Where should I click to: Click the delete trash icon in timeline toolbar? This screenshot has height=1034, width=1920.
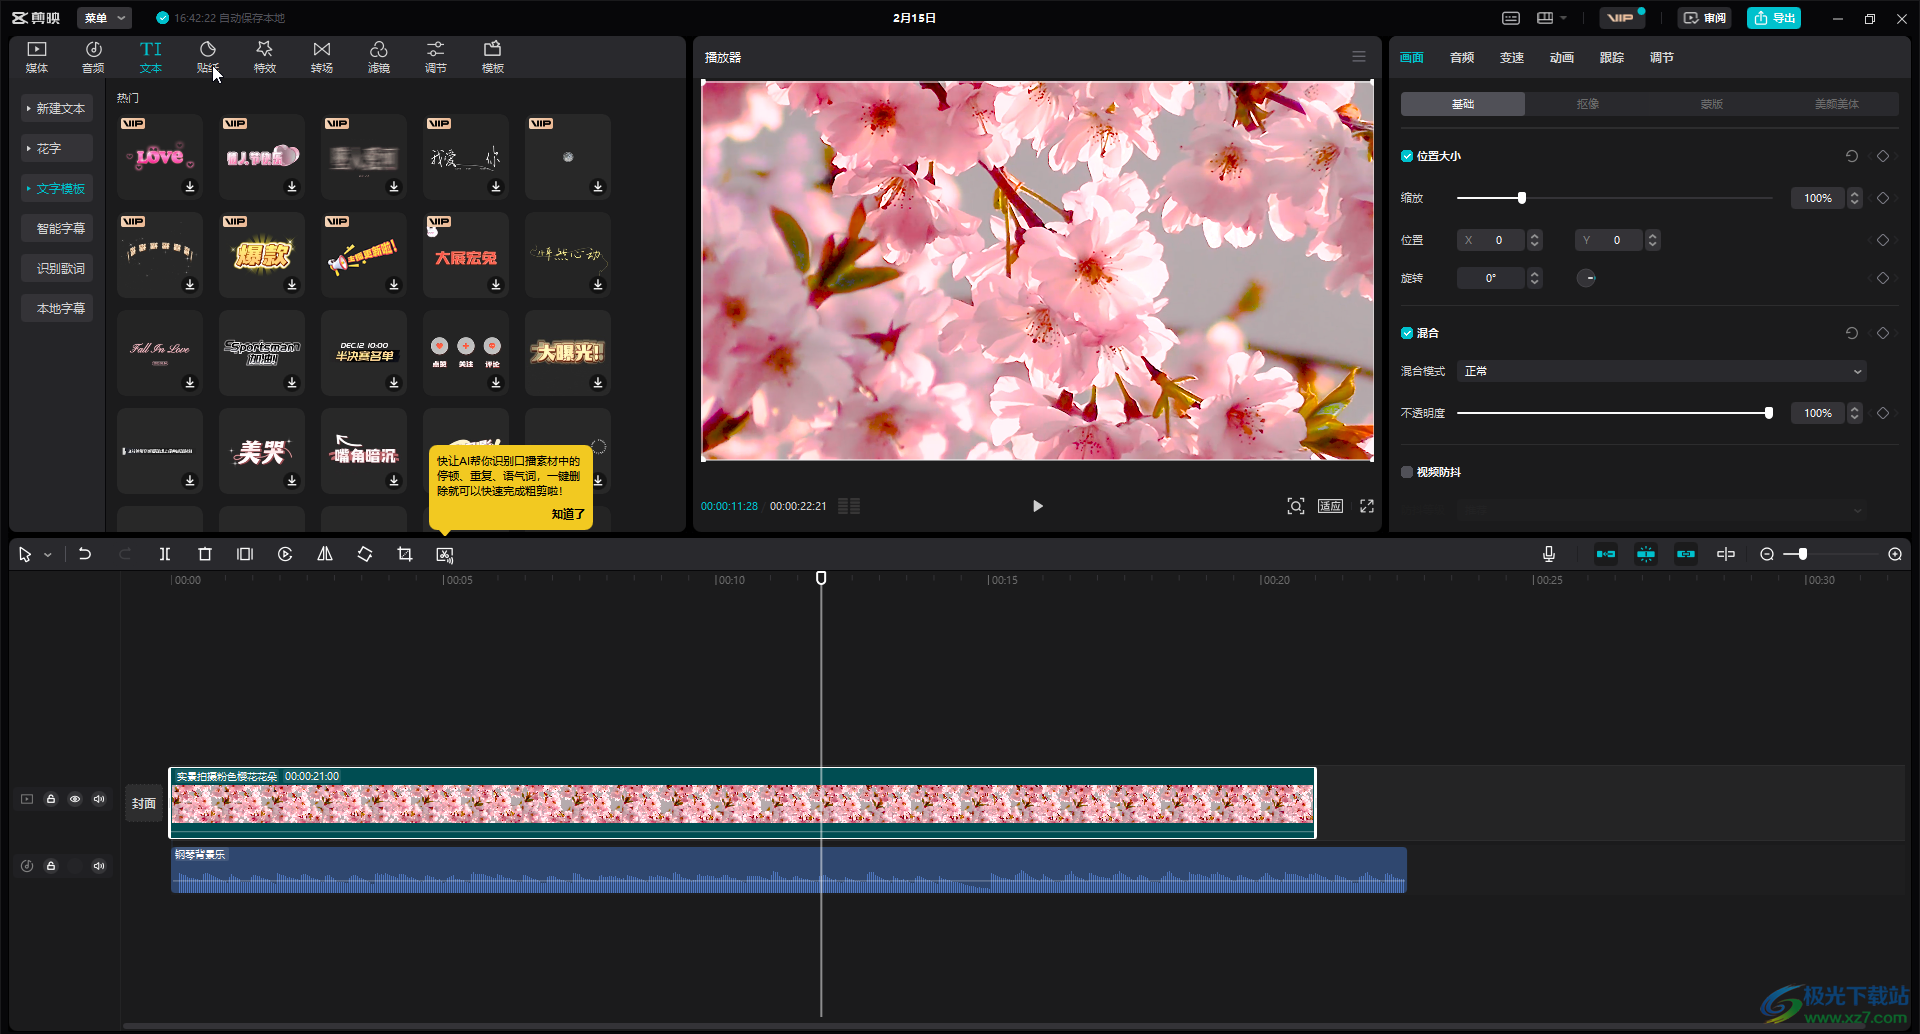point(205,554)
